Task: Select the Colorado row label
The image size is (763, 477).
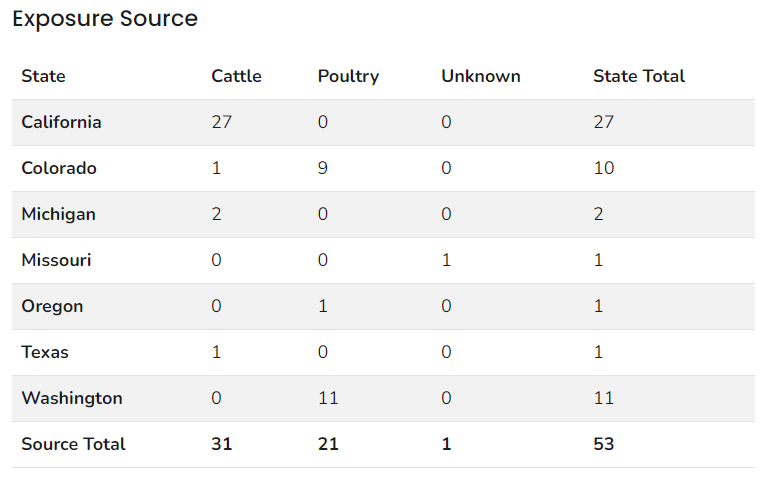Action: pyautogui.click(x=59, y=168)
